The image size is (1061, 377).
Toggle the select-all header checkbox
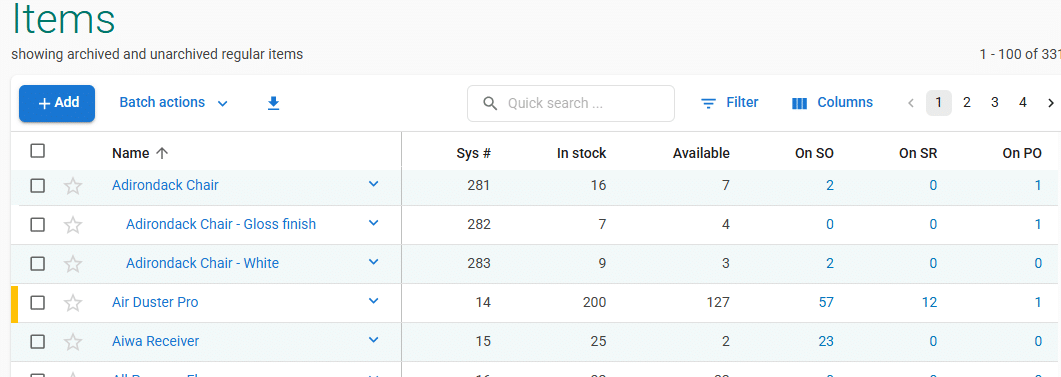38,151
